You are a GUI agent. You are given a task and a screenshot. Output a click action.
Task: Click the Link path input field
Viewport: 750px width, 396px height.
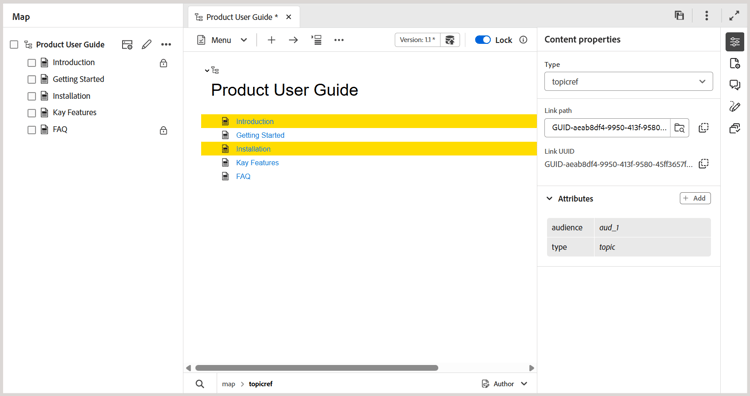point(607,128)
